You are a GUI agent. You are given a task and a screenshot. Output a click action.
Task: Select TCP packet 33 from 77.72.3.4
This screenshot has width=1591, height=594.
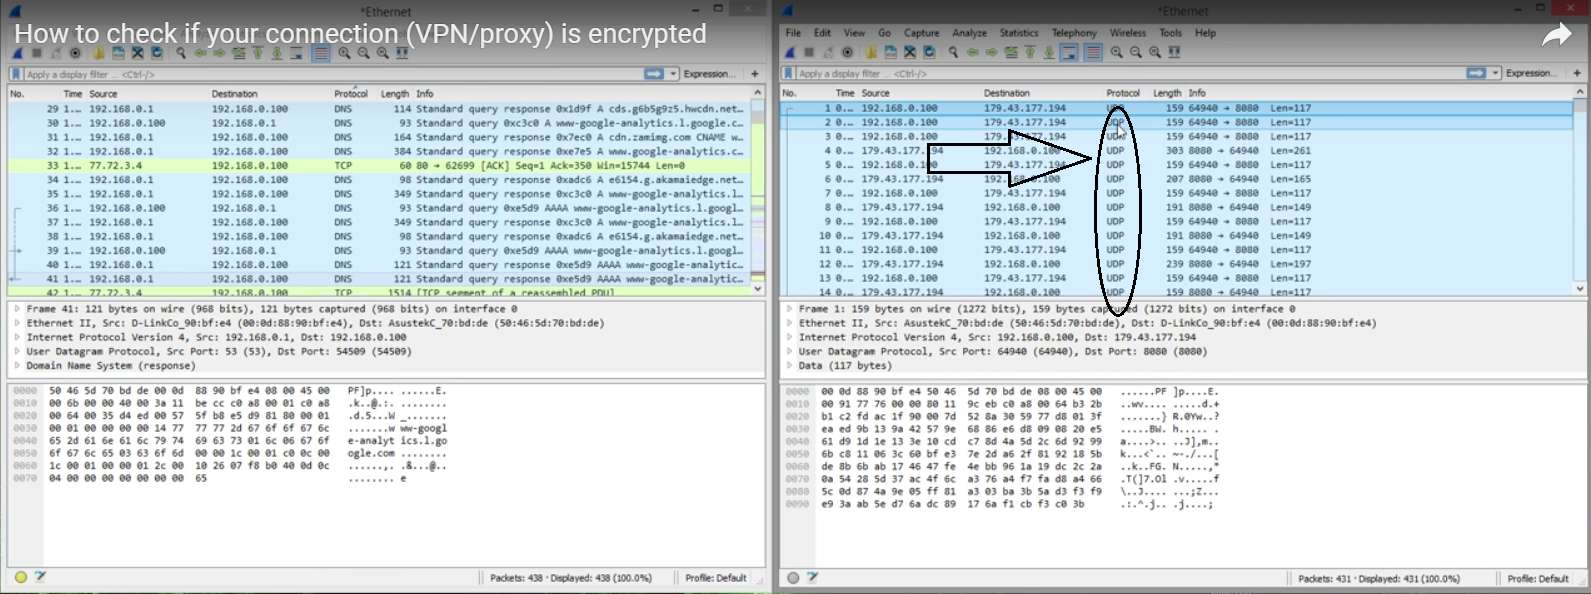click(x=380, y=165)
